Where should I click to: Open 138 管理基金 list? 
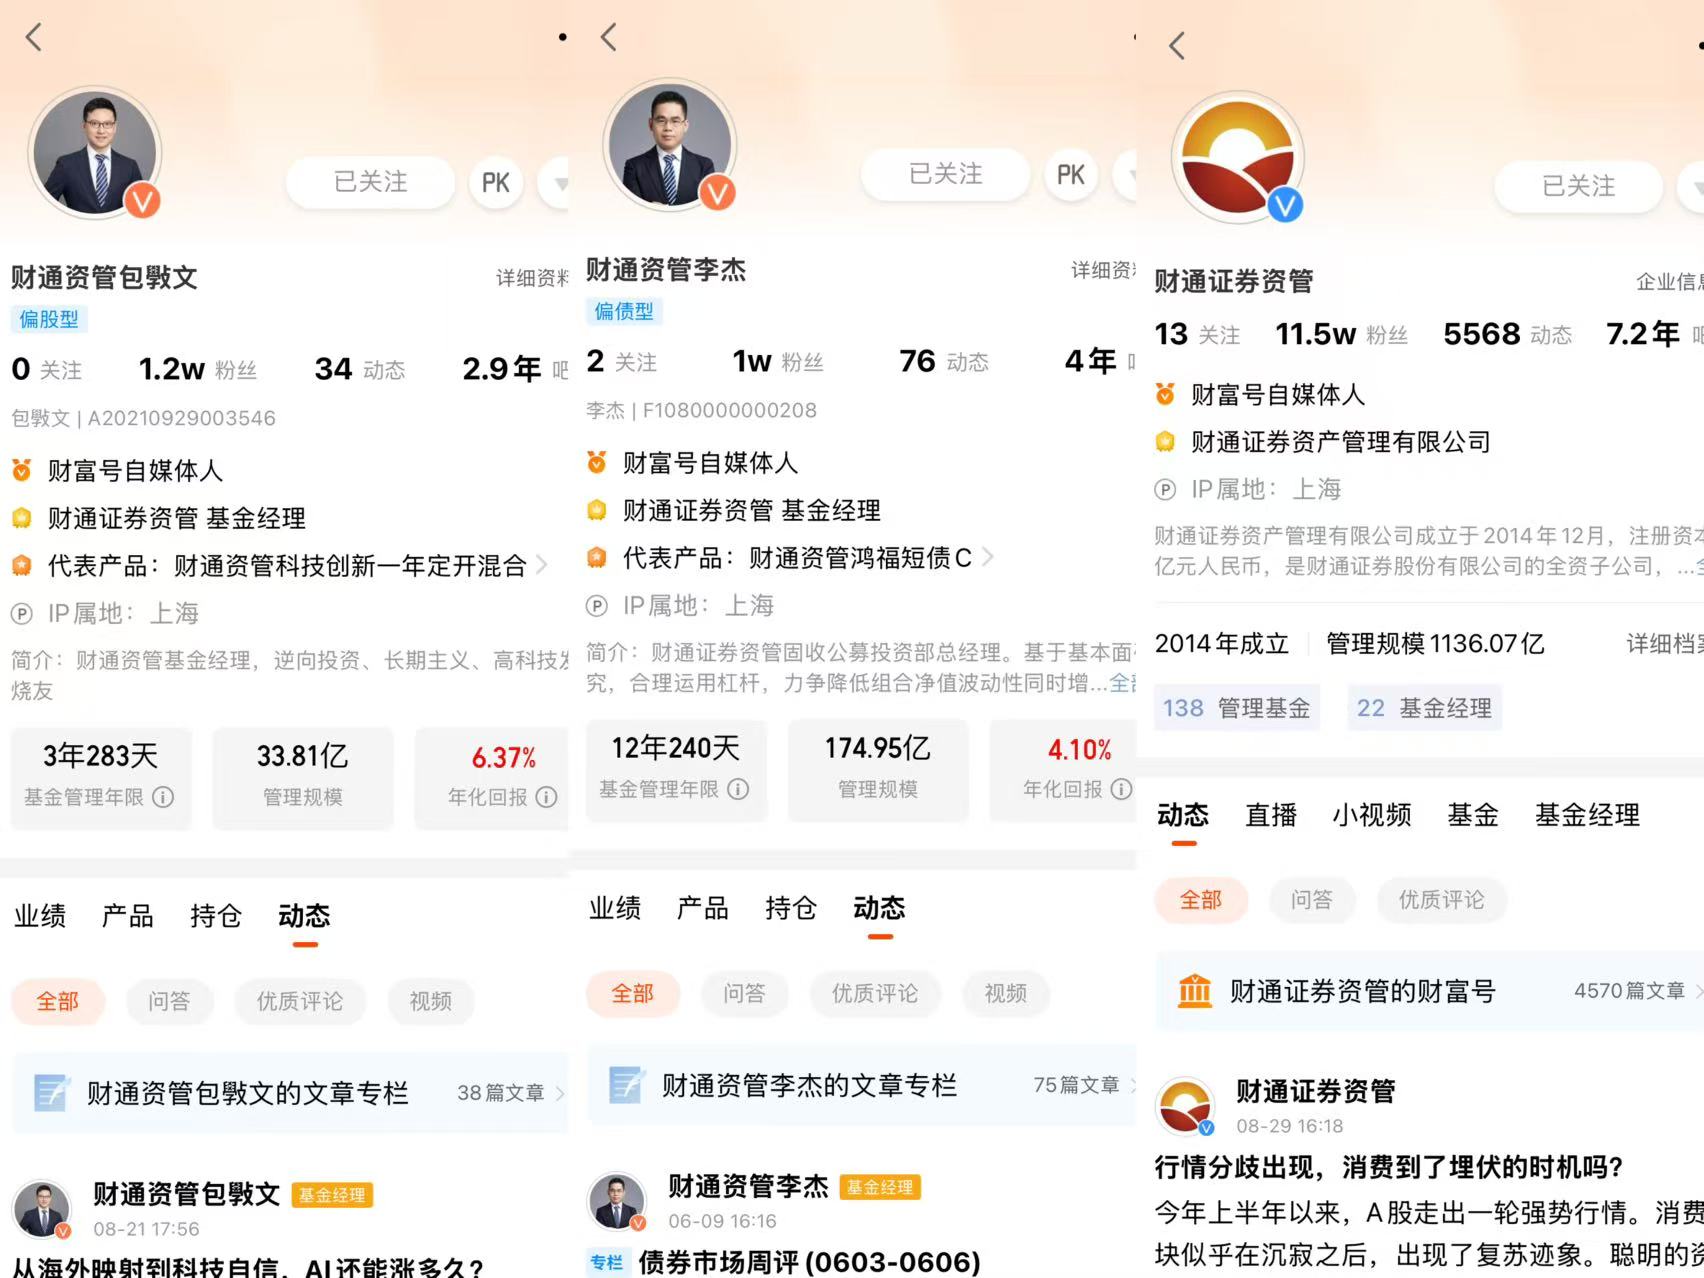[1237, 708]
